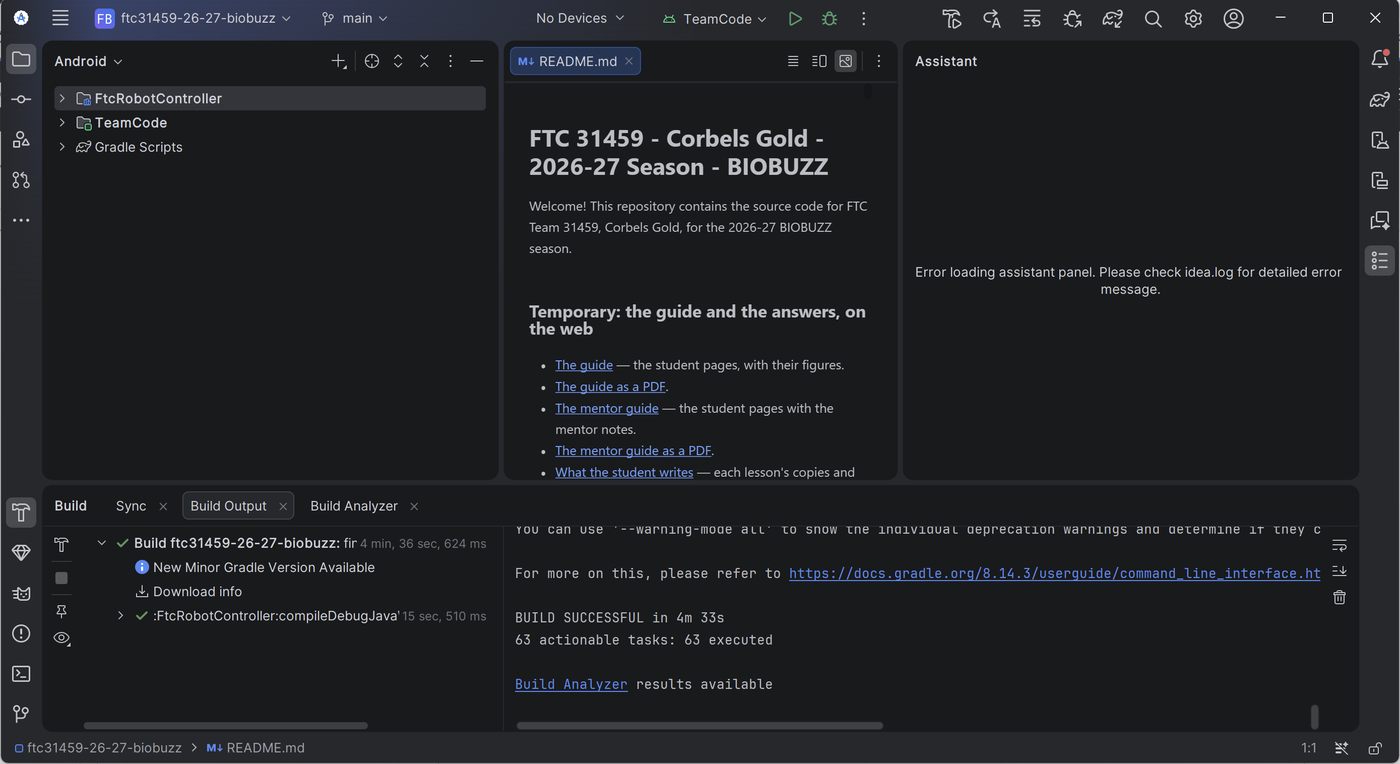
Task: Click the build tree horizontal scrollbar
Action: pos(226,726)
